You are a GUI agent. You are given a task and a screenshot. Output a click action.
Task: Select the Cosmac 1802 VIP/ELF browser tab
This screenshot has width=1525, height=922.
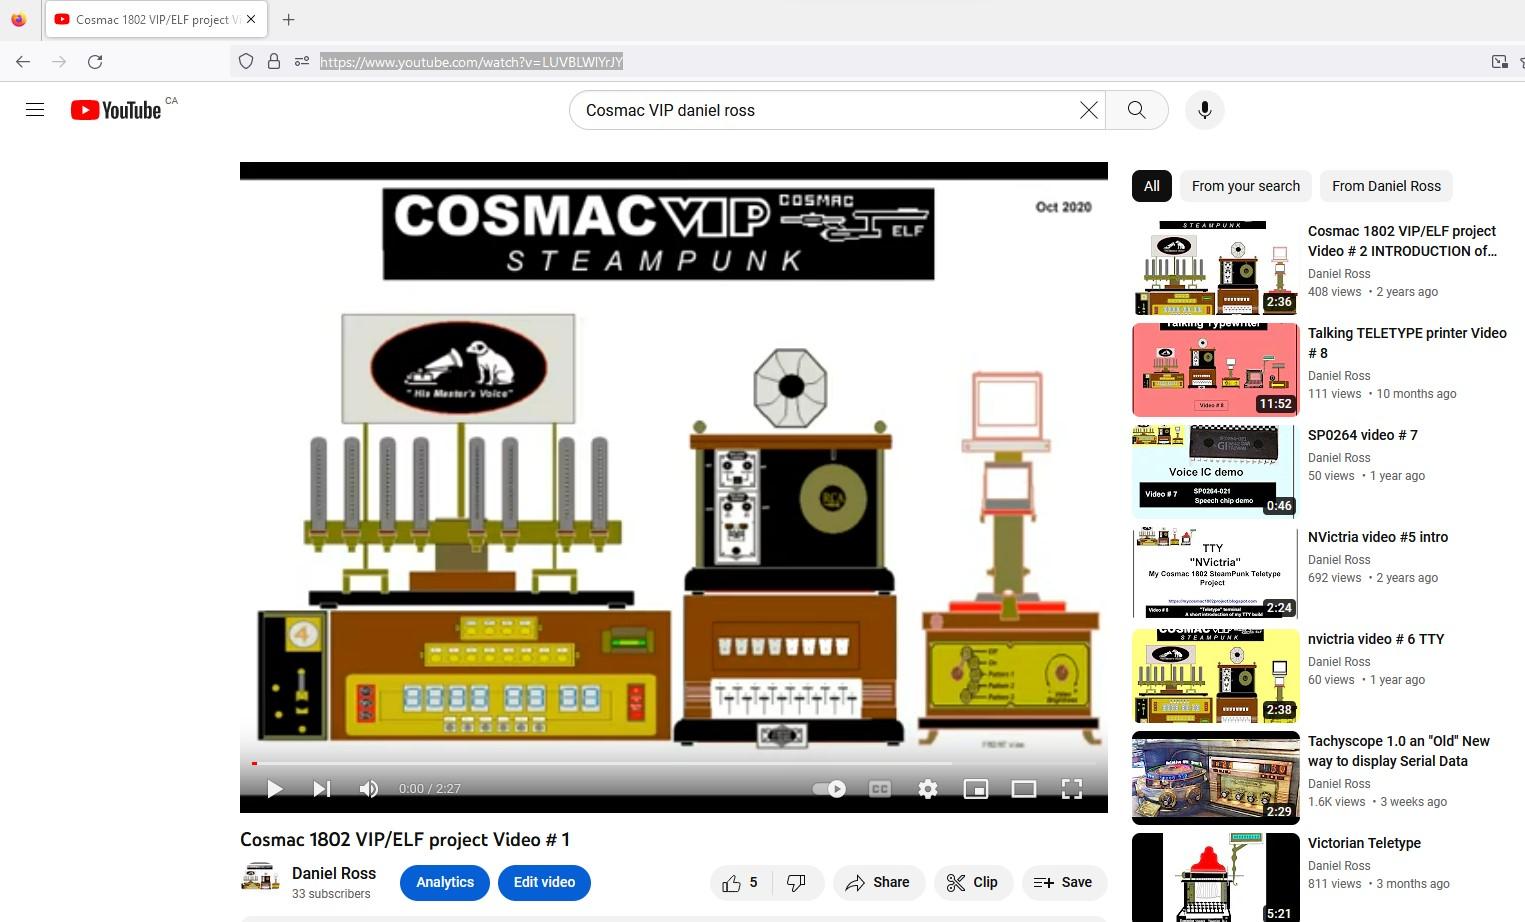pos(156,19)
